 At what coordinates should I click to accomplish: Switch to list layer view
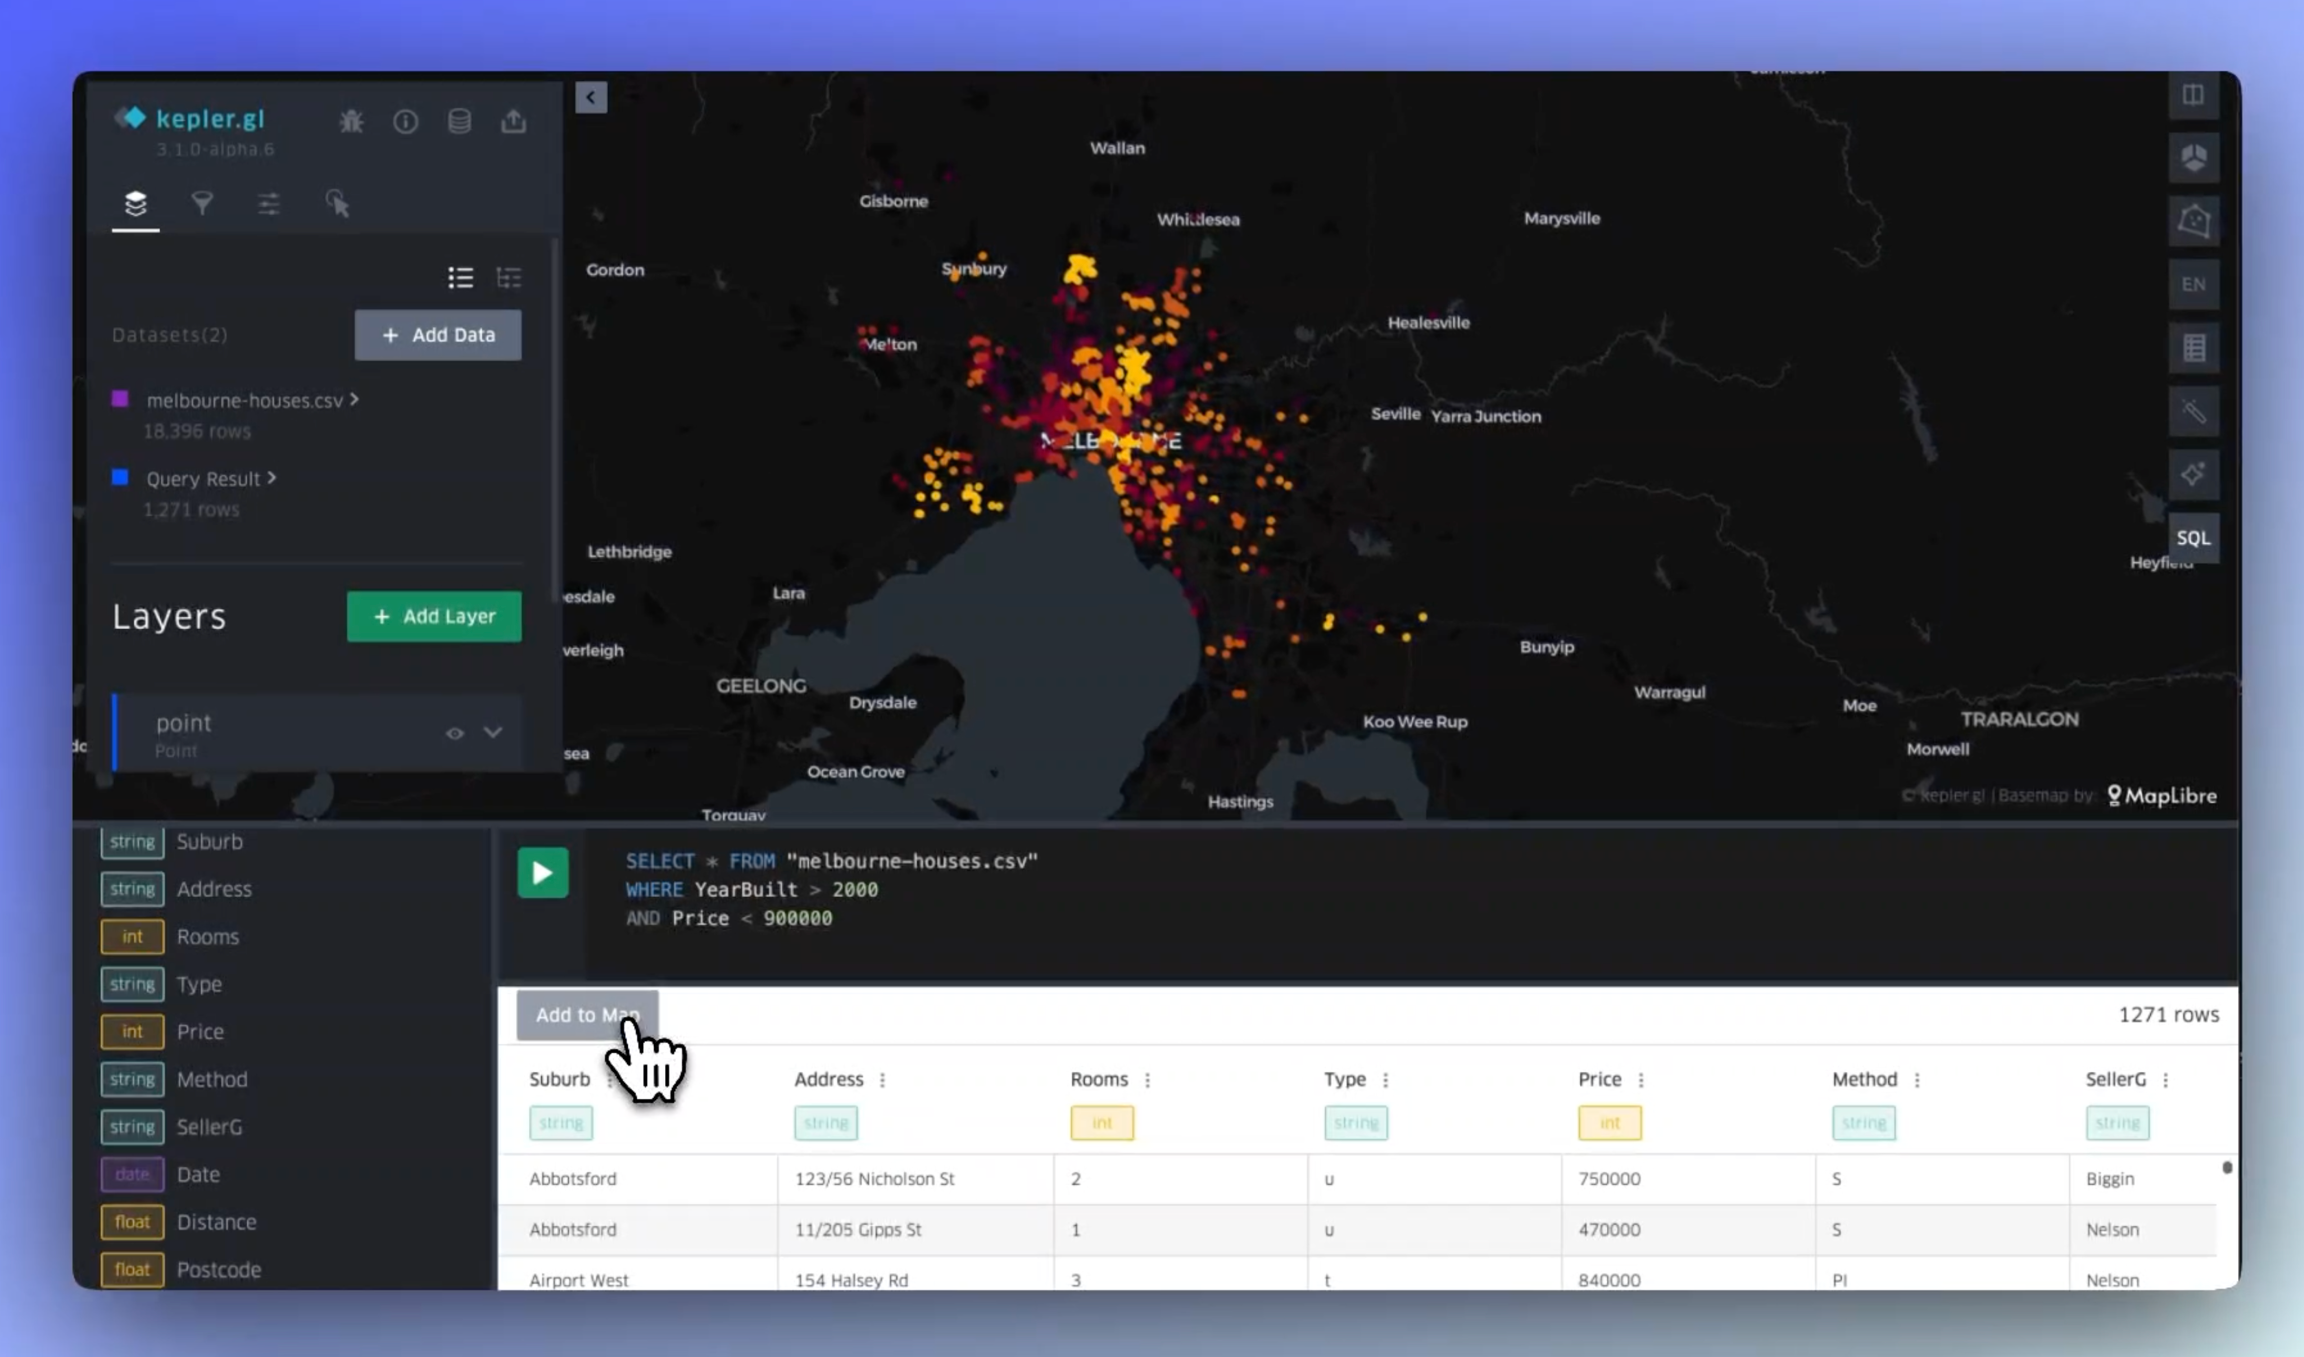[460, 277]
